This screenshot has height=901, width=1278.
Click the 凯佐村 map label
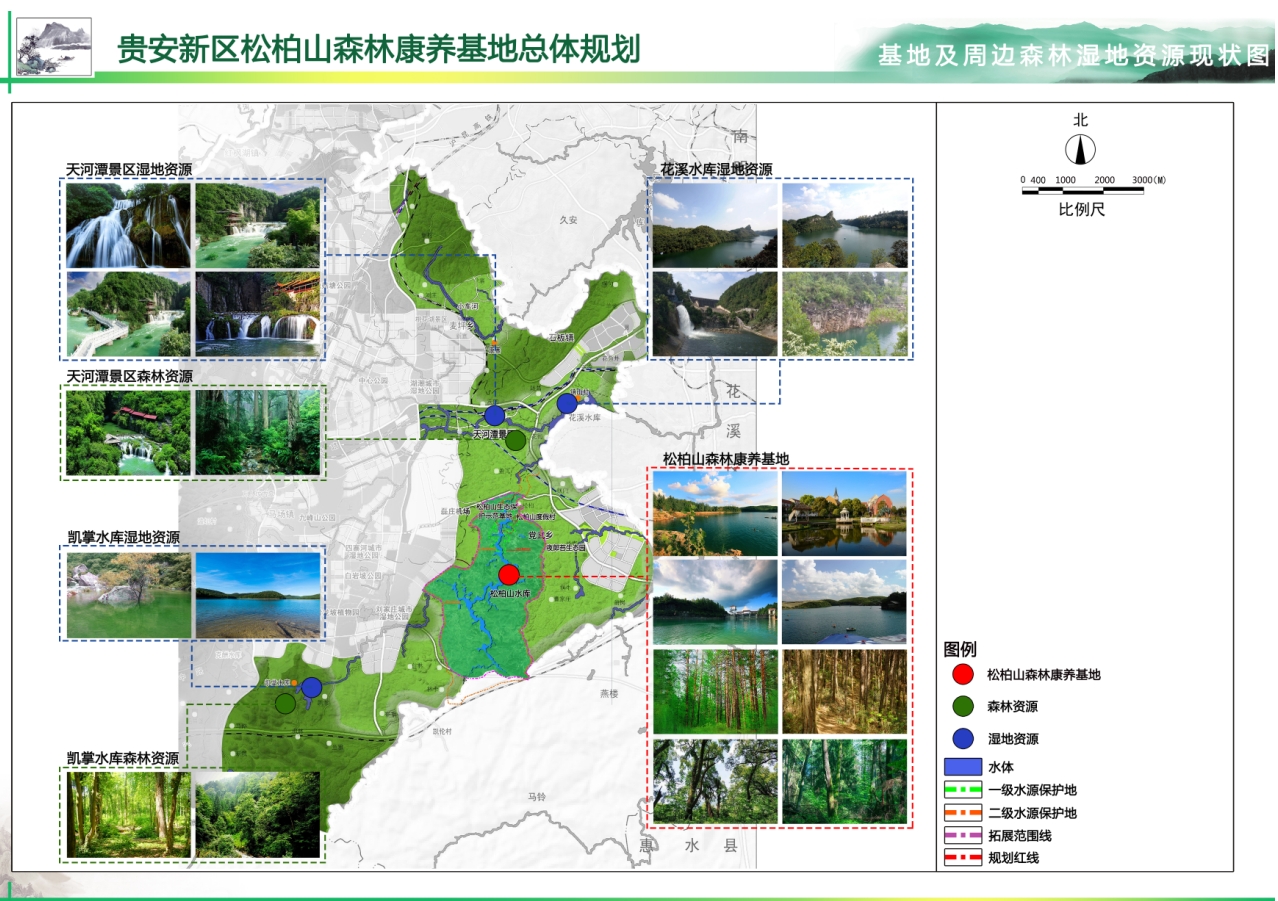(442, 731)
